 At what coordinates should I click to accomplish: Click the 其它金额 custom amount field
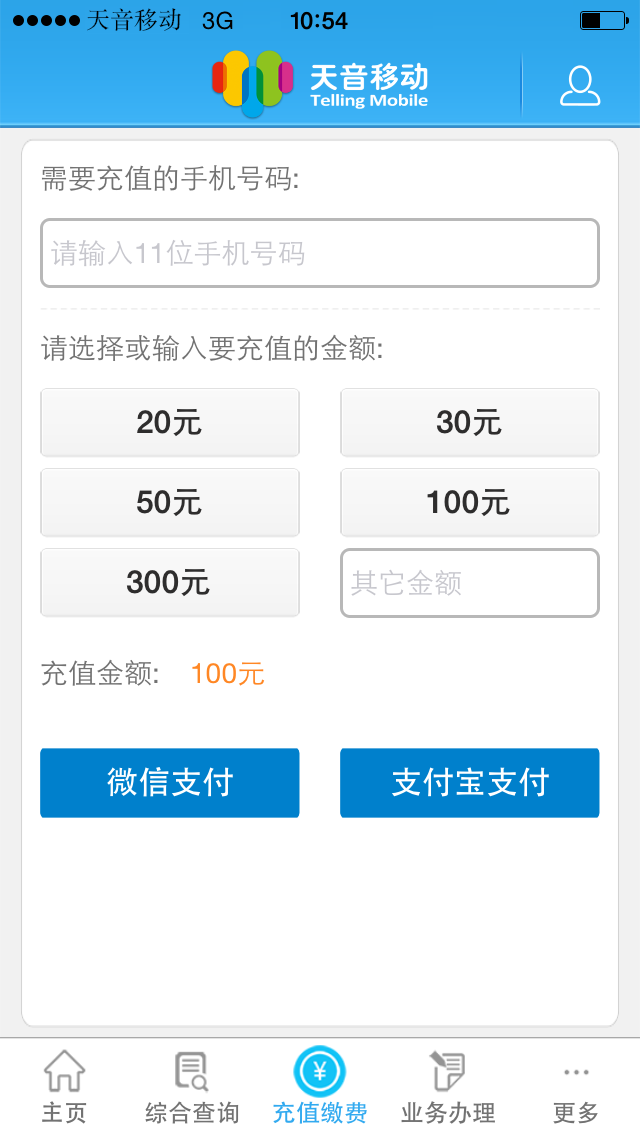coord(469,583)
